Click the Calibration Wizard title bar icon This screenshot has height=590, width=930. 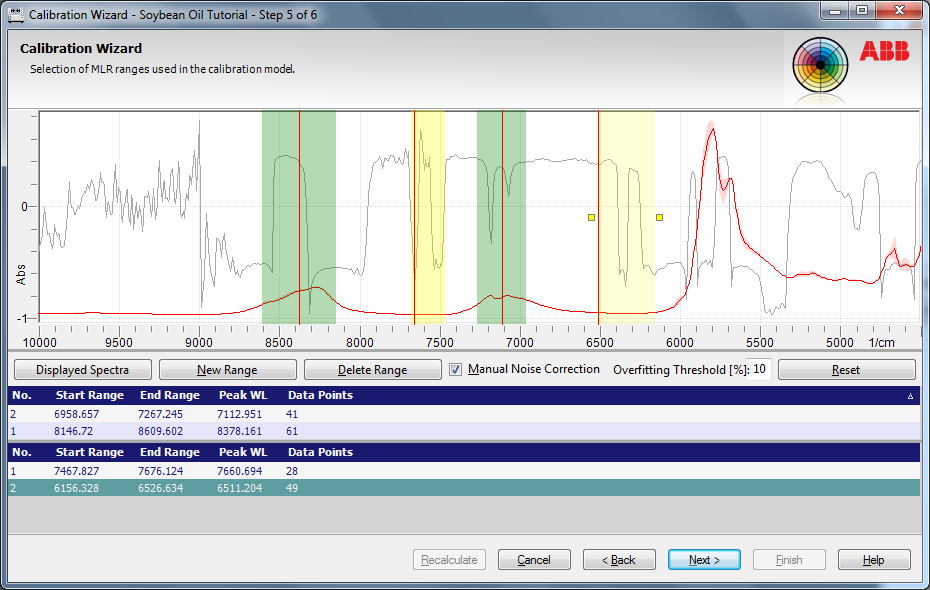point(15,15)
